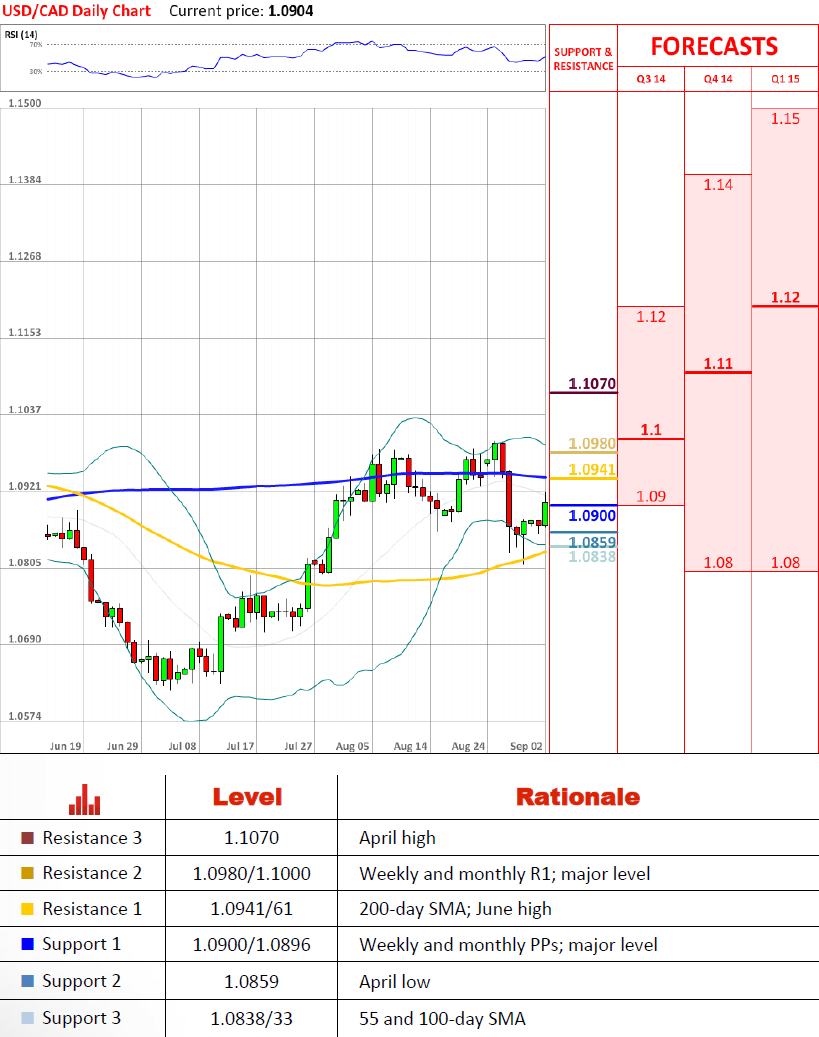This screenshot has width=819, height=1037.
Task: Click the Aug 05 date axis label
Action: [x=353, y=746]
